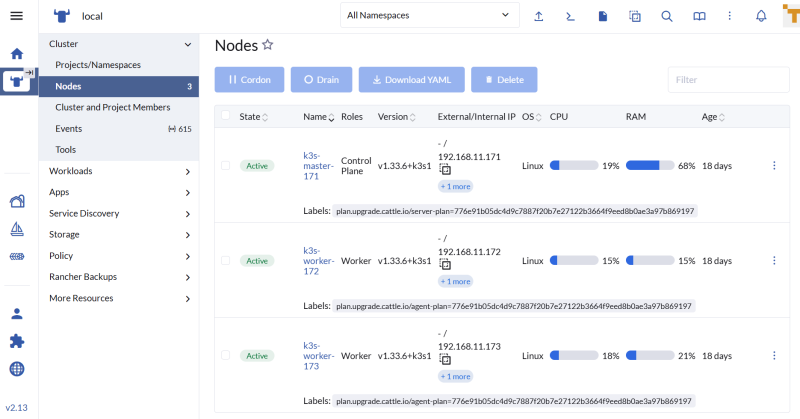The height and width of the screenshot is (419, 800).
Task: Open the notifications bell icon
Action: point(761,16)
